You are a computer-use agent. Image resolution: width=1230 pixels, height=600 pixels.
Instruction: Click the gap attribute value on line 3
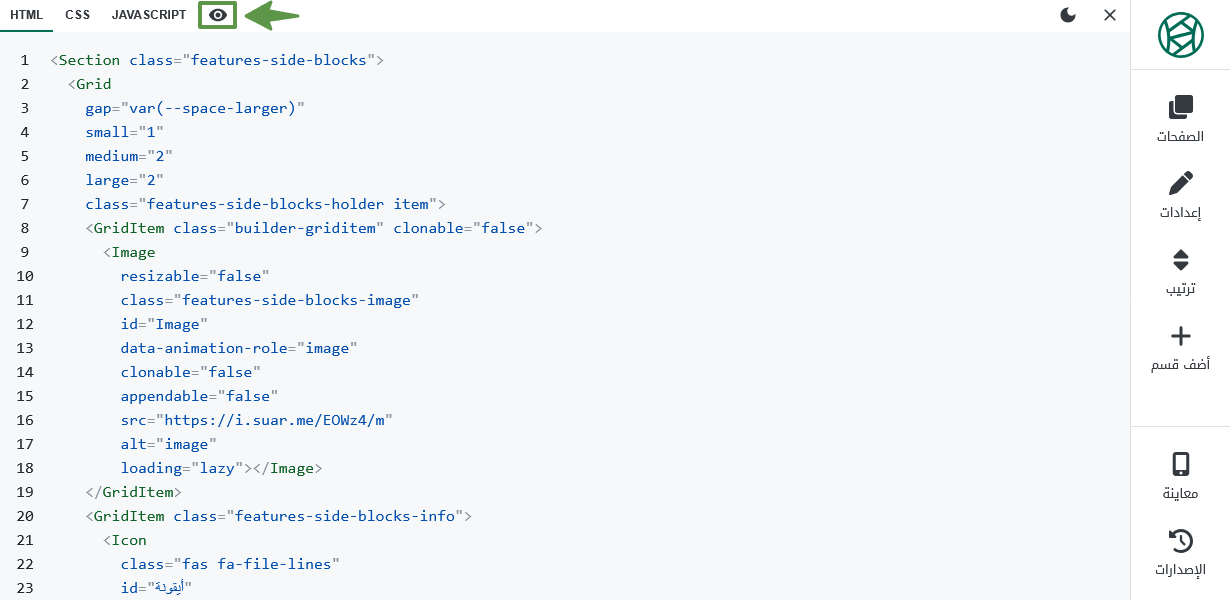pos(212,108)
